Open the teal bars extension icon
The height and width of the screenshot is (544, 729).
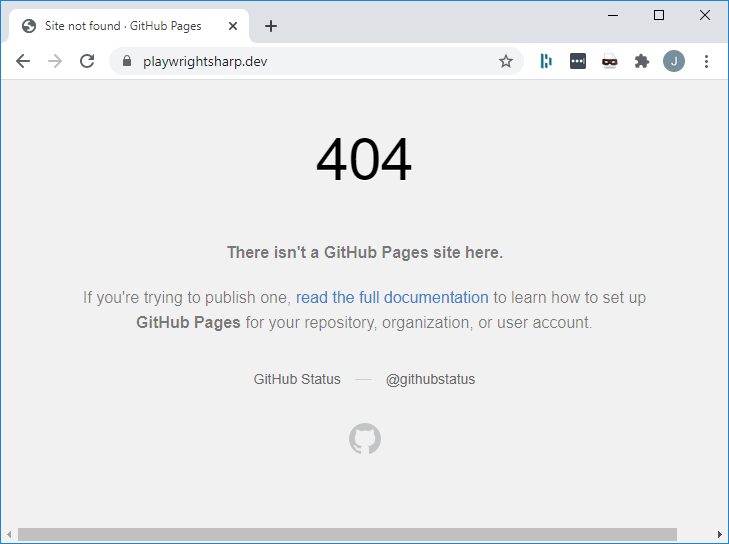point(546,61)
